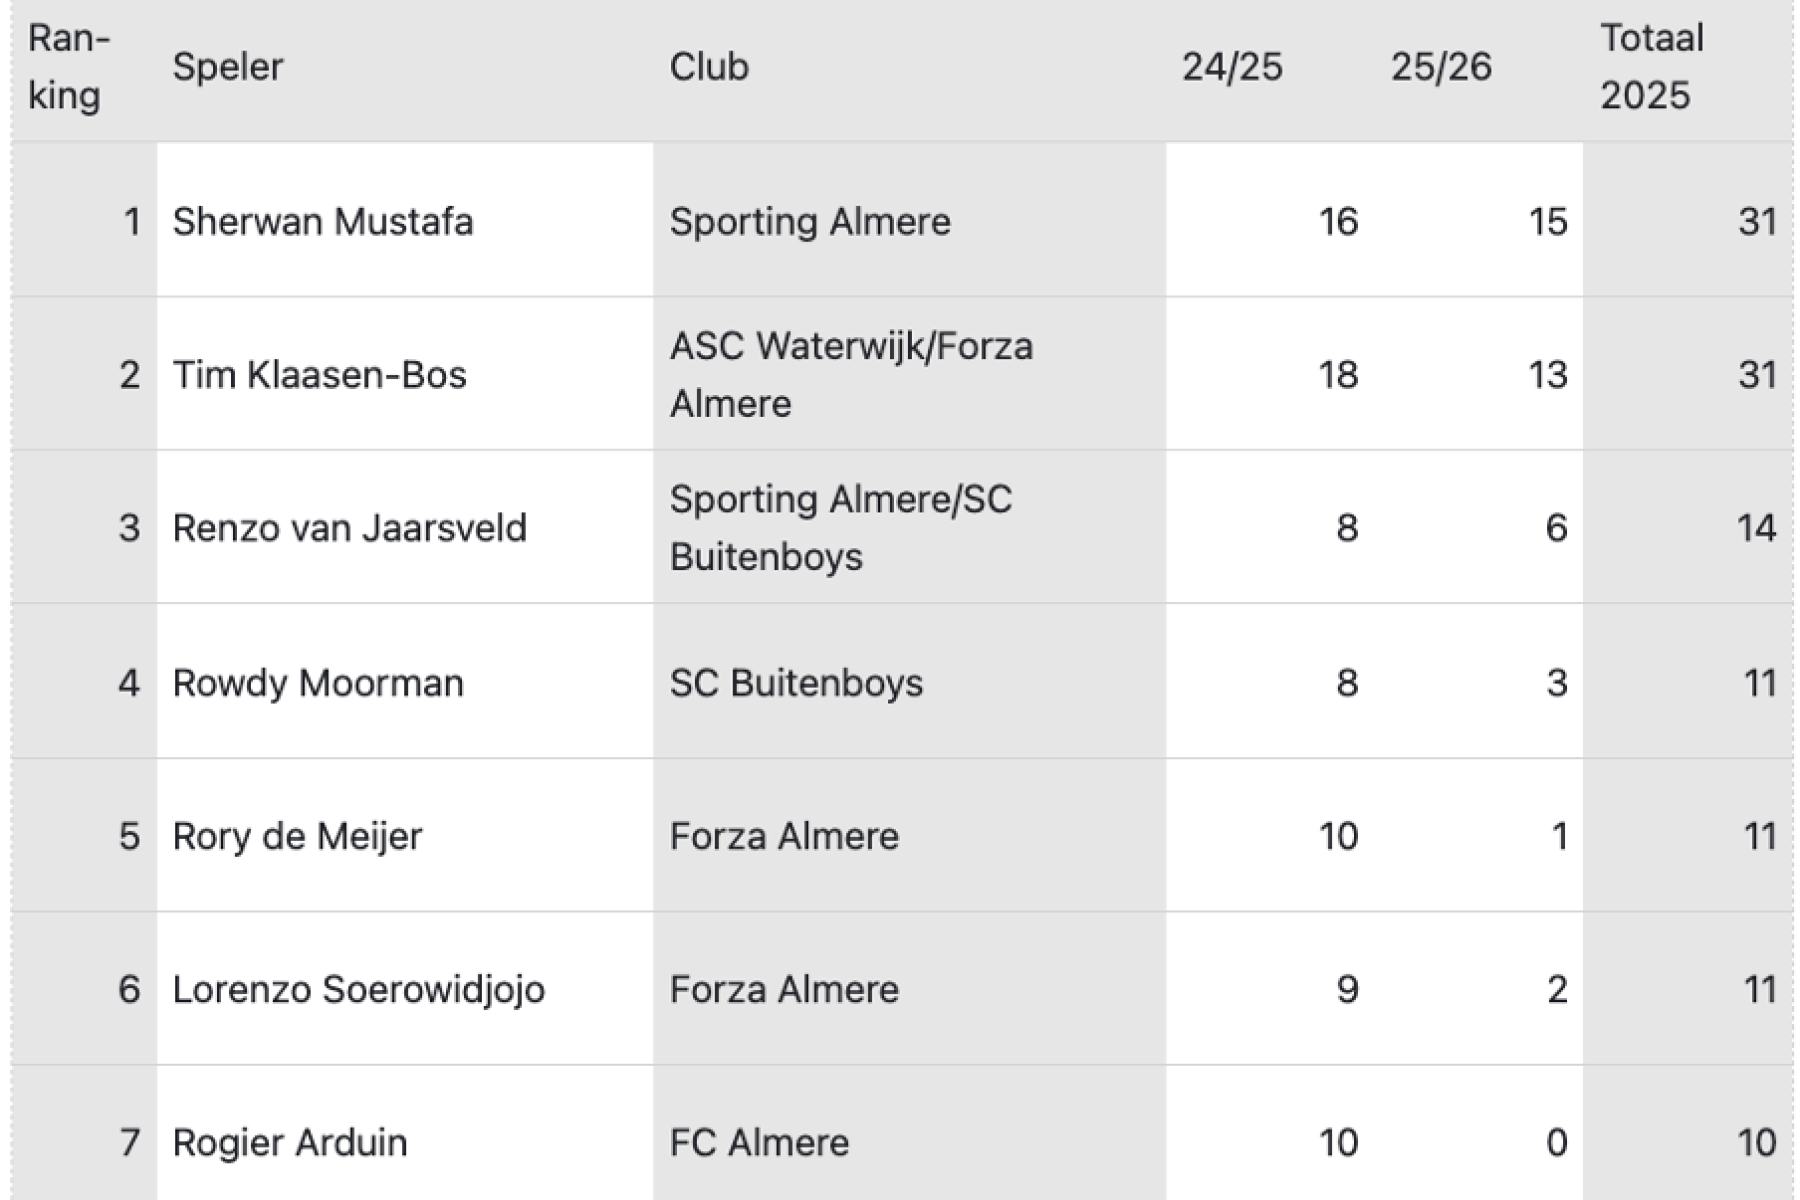Click the Rory de Meijer cell

297,836
